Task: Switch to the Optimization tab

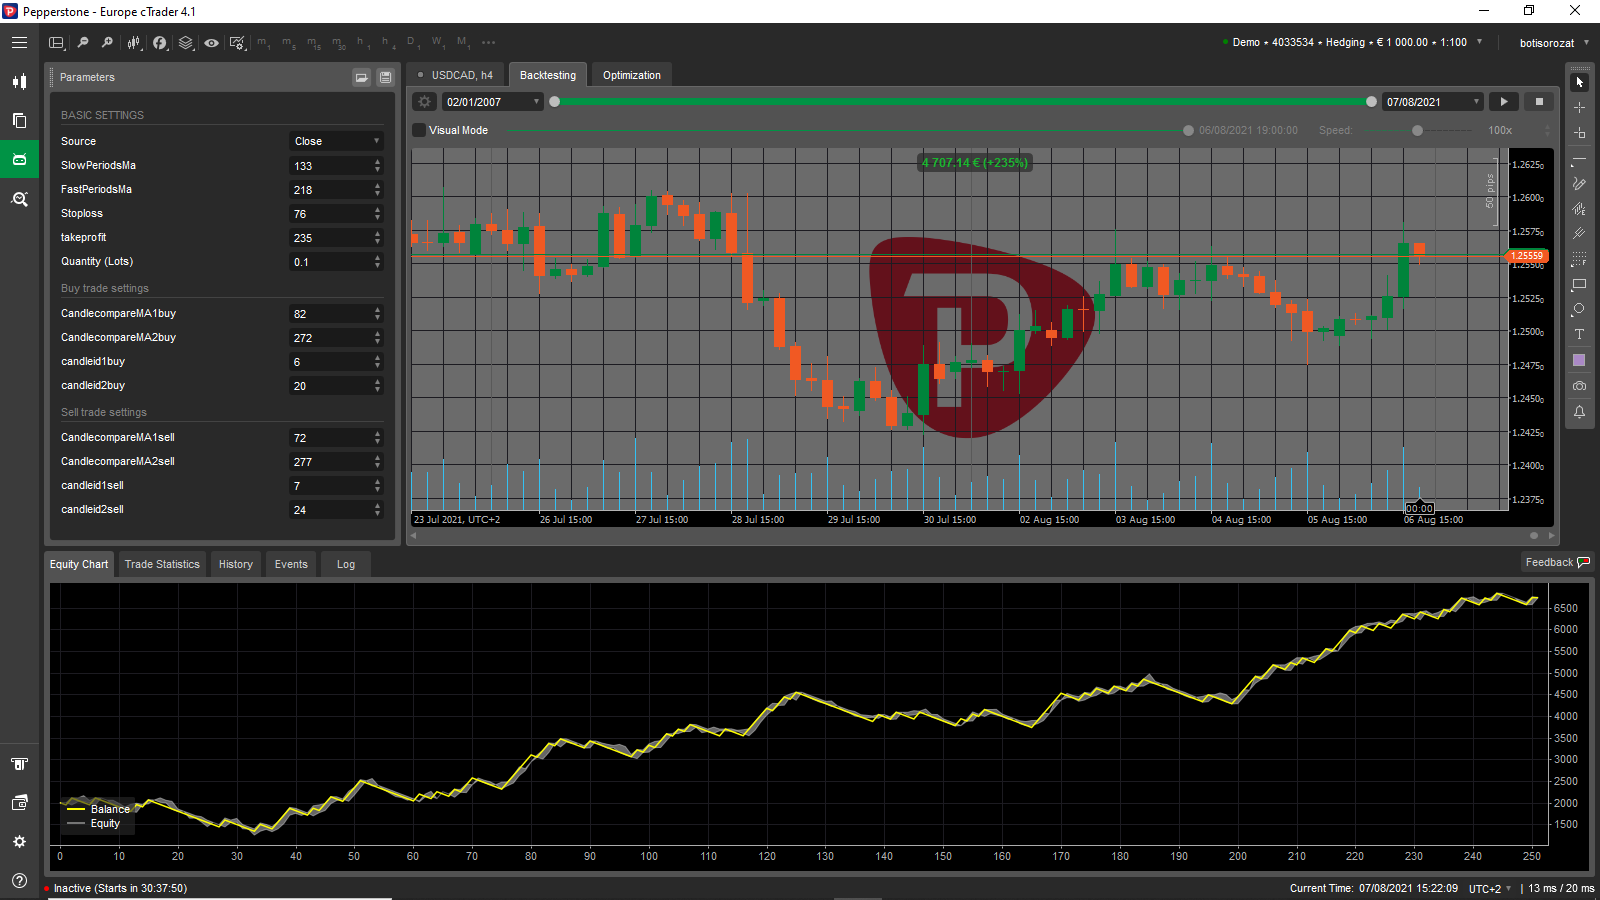Action: [632, 75]
